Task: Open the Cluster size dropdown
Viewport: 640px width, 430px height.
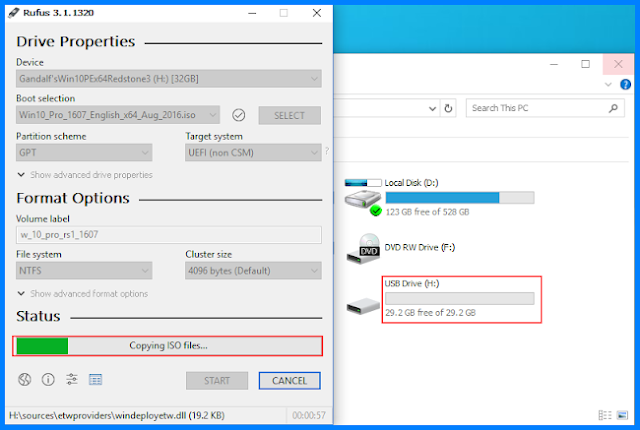Action: tap(253, 270)
